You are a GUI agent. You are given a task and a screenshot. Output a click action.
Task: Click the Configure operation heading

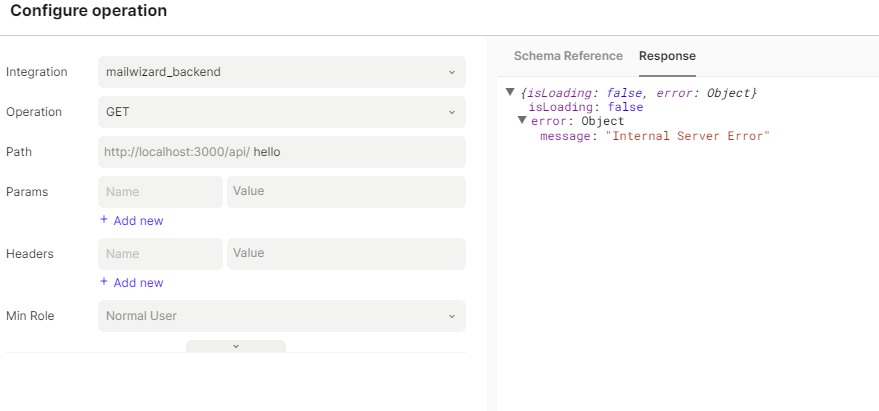[89, 11]
